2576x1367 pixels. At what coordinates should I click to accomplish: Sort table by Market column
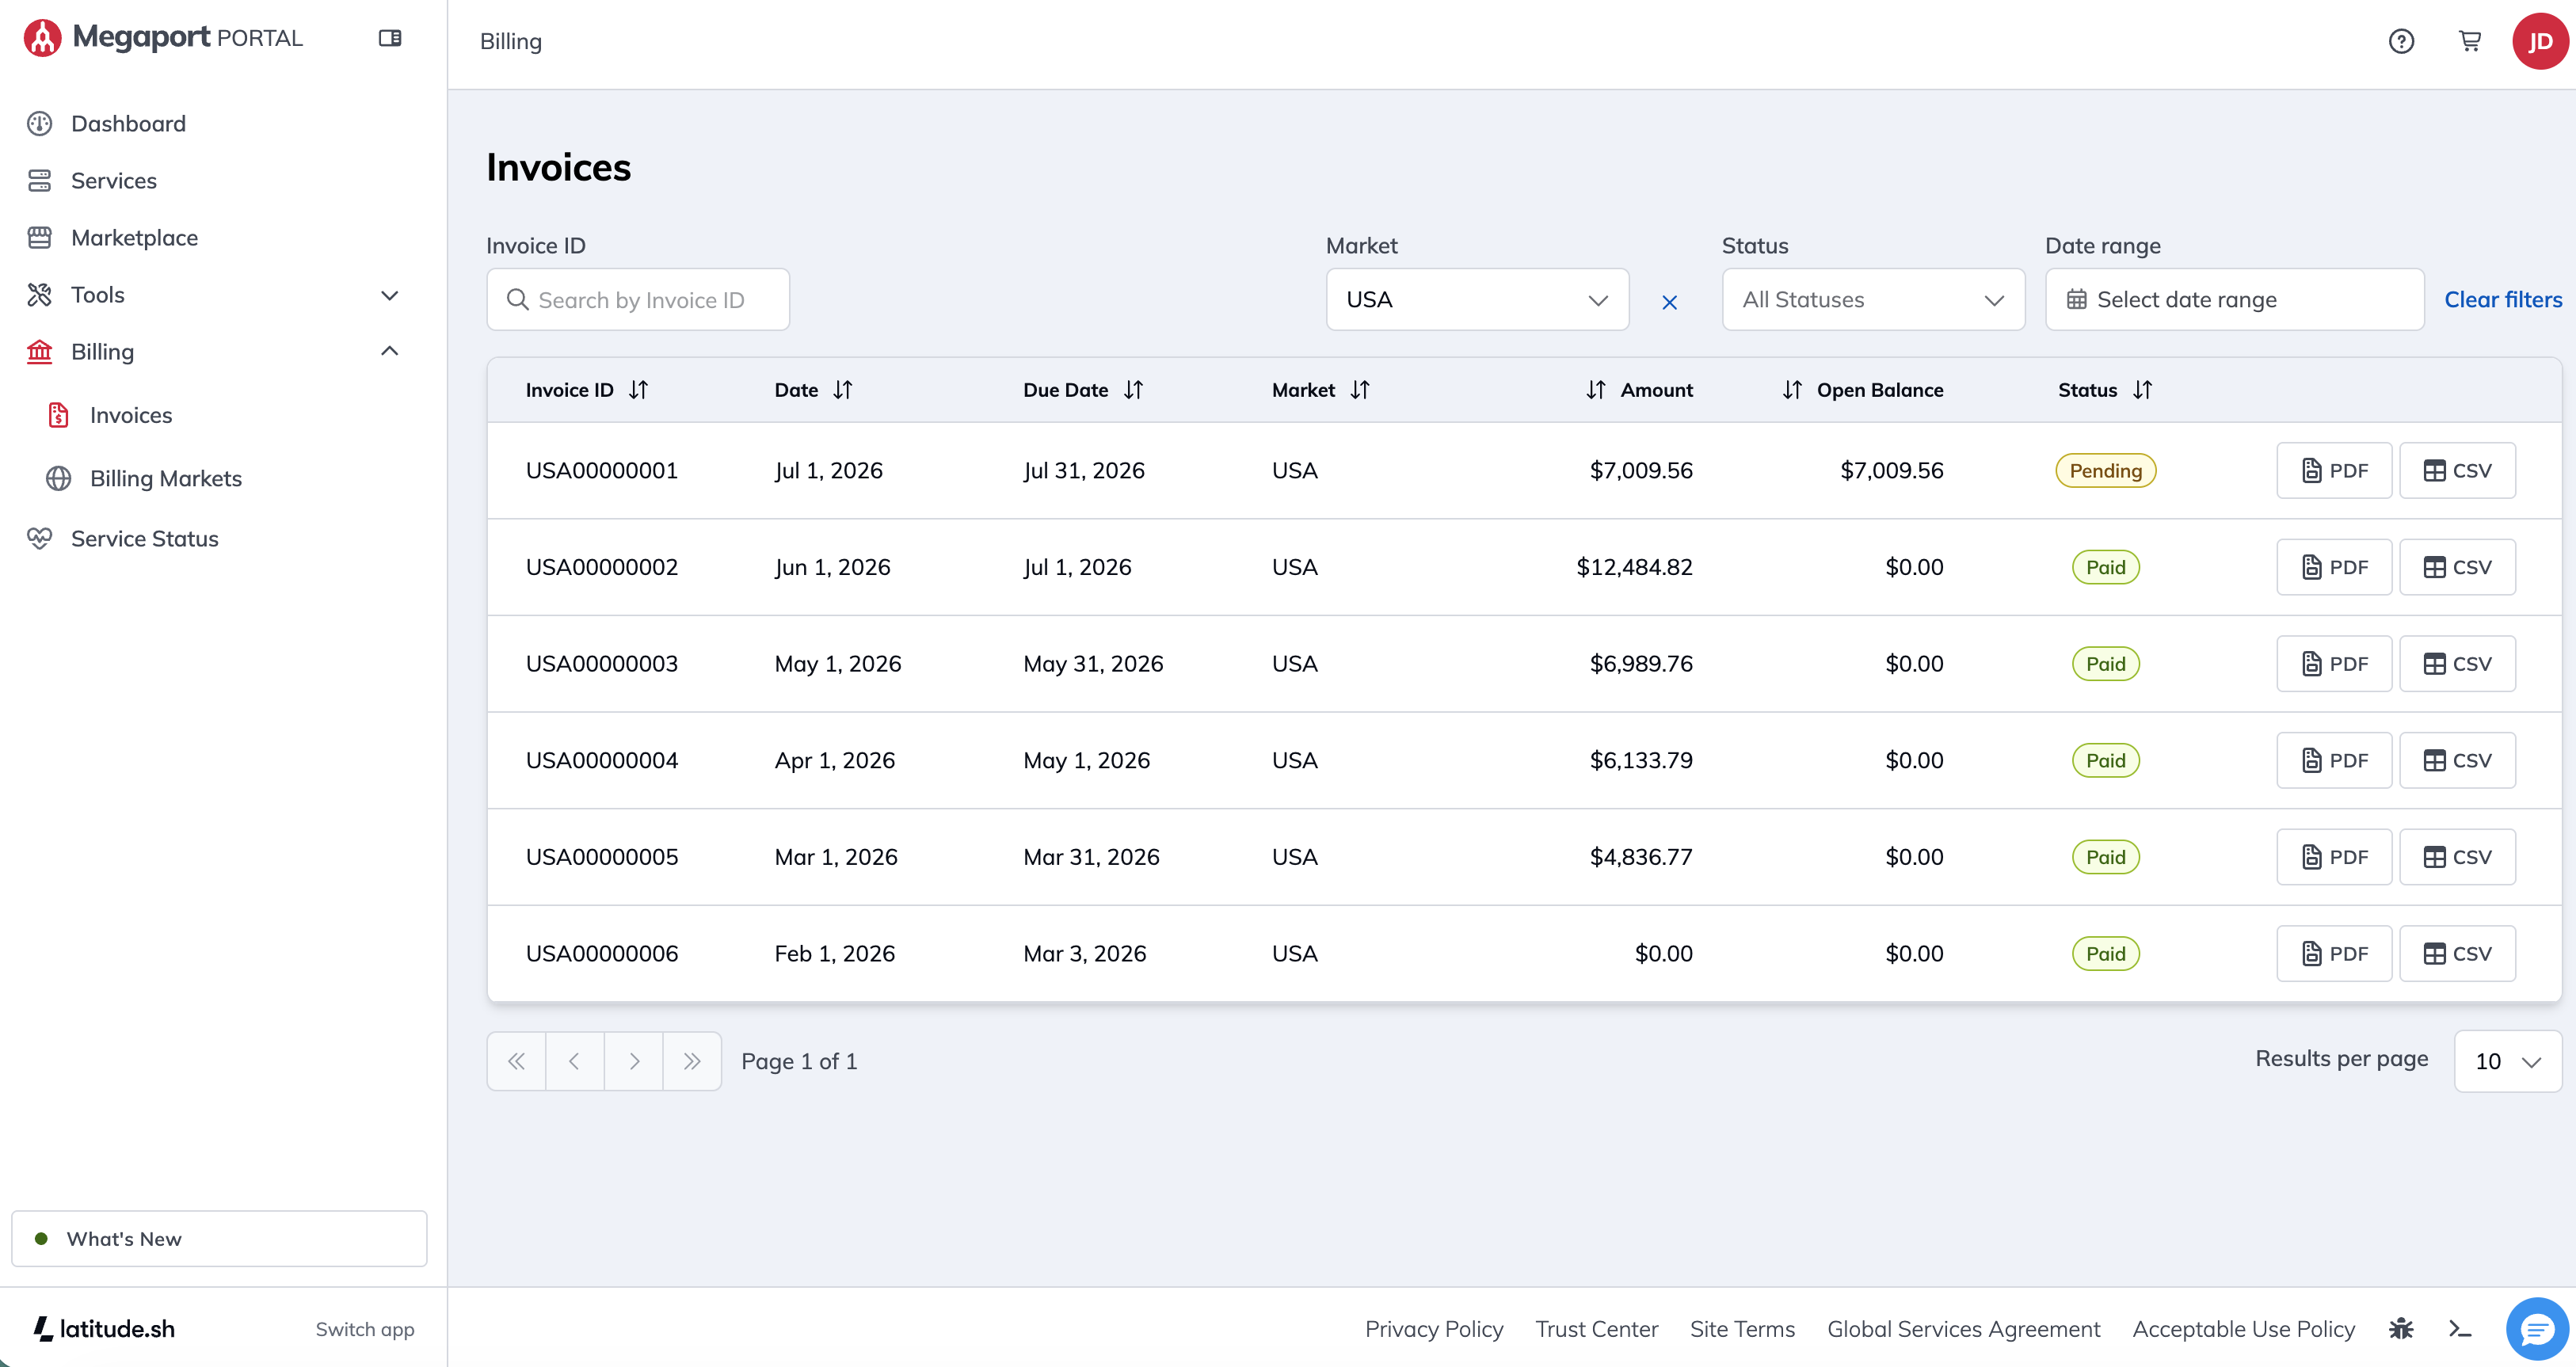(x=1360, y=390)
